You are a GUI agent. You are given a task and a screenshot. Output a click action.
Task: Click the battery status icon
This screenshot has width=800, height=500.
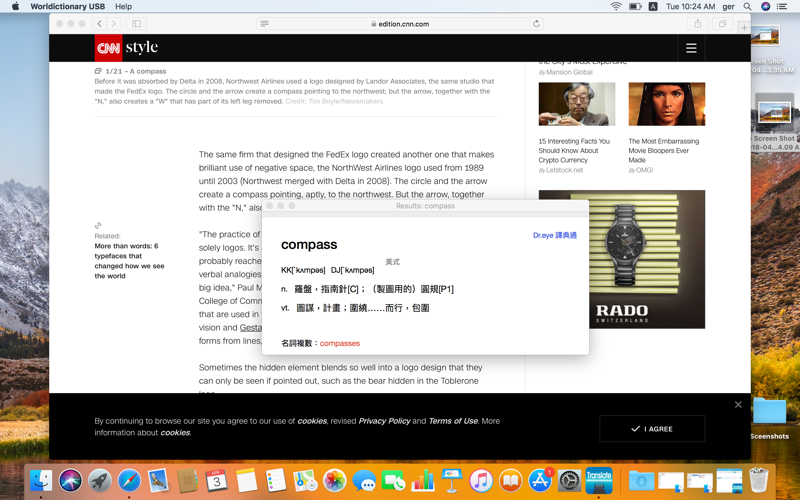635,6
